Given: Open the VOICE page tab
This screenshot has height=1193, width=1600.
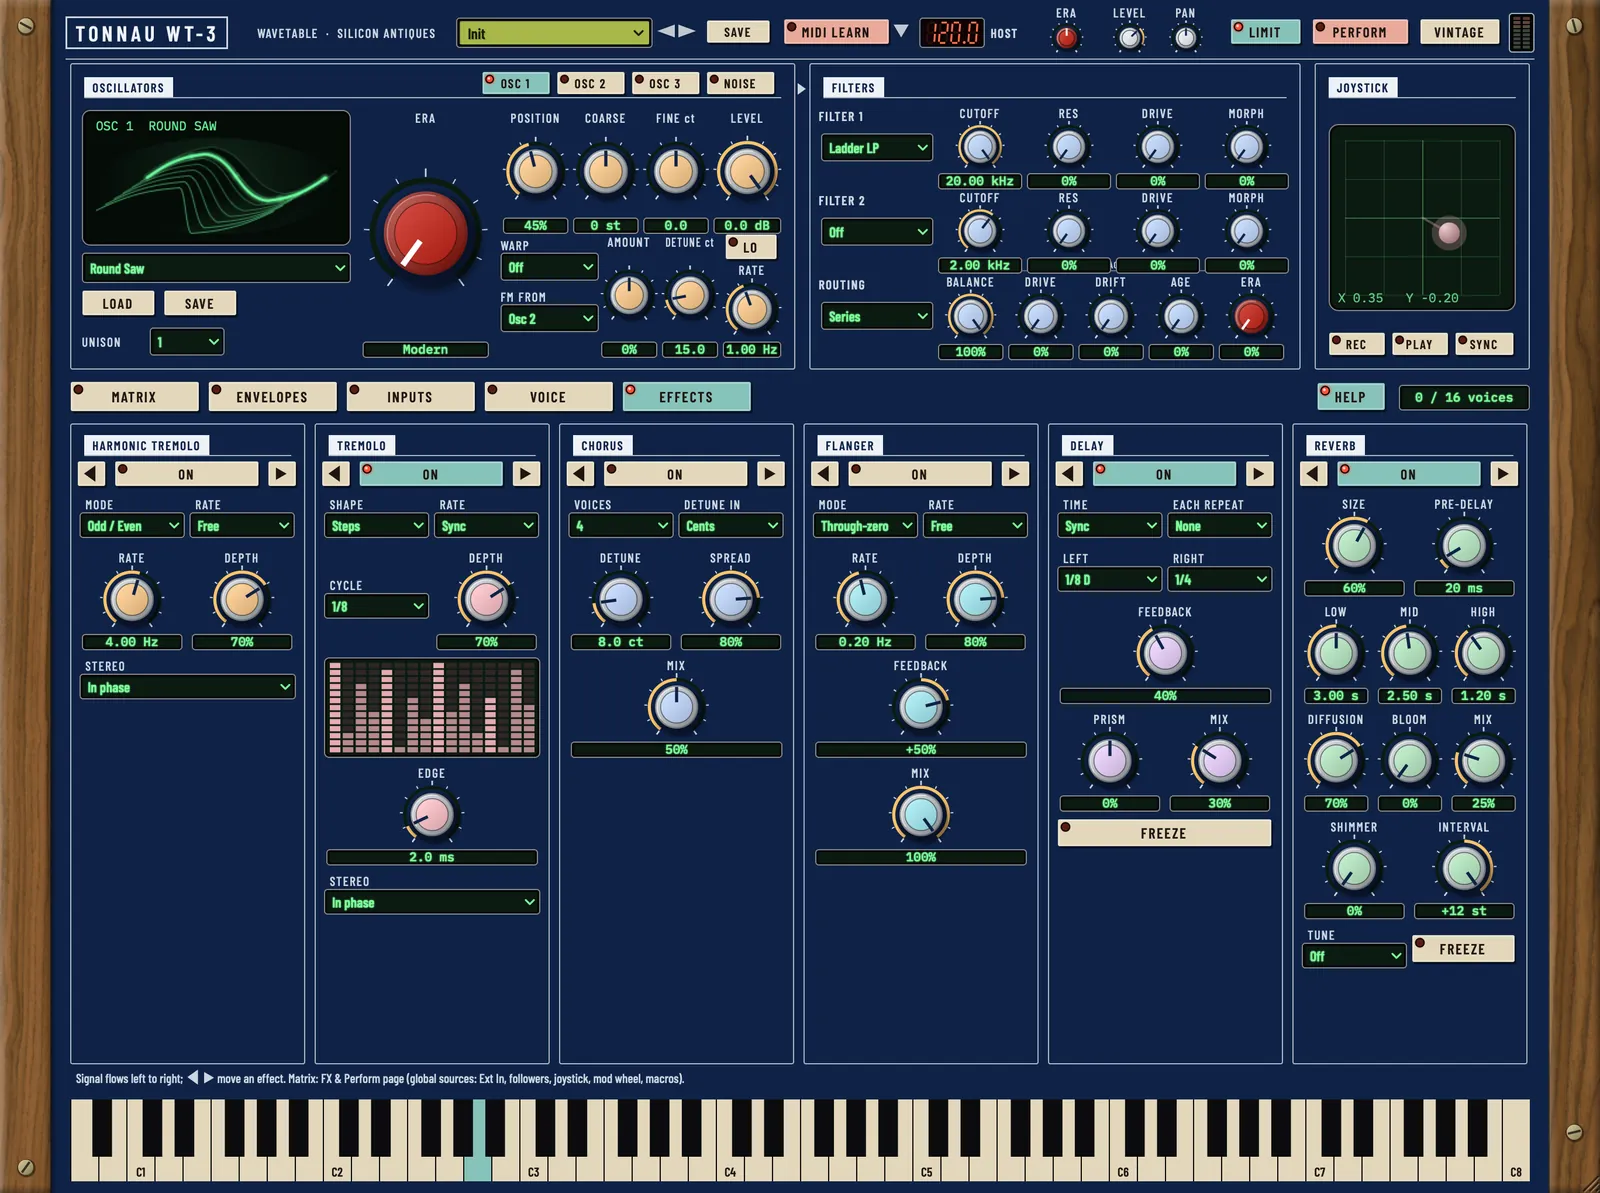Looking at the screenshot, I should pyautogui.click(x=549, y=397).
